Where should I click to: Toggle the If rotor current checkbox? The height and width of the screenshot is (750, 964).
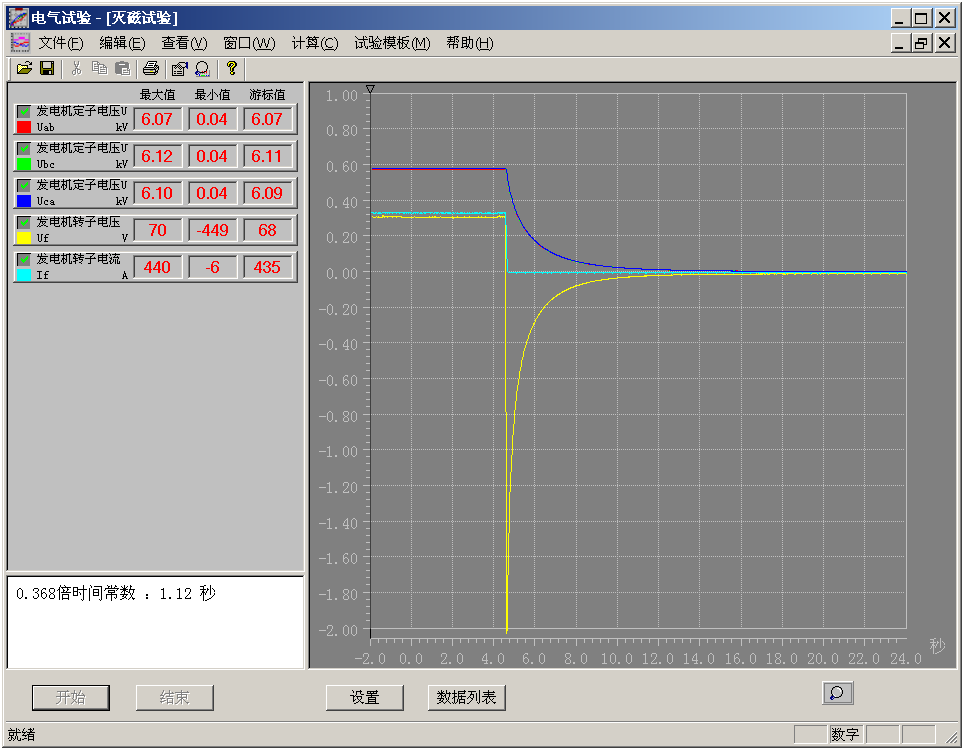tap(24, 259)
